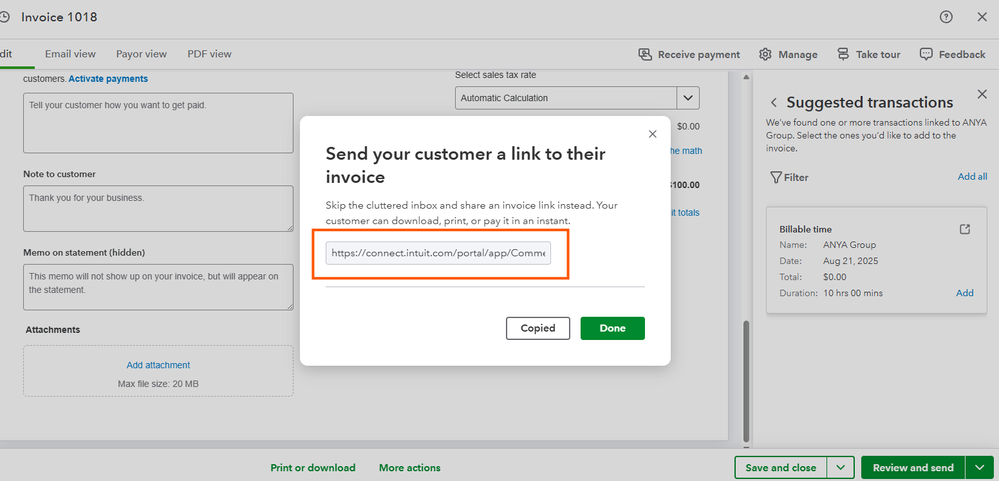999x481 pixels.
Task: Click the 'Max file size: 20 MB' text
Action: click(x=158, y=384)
